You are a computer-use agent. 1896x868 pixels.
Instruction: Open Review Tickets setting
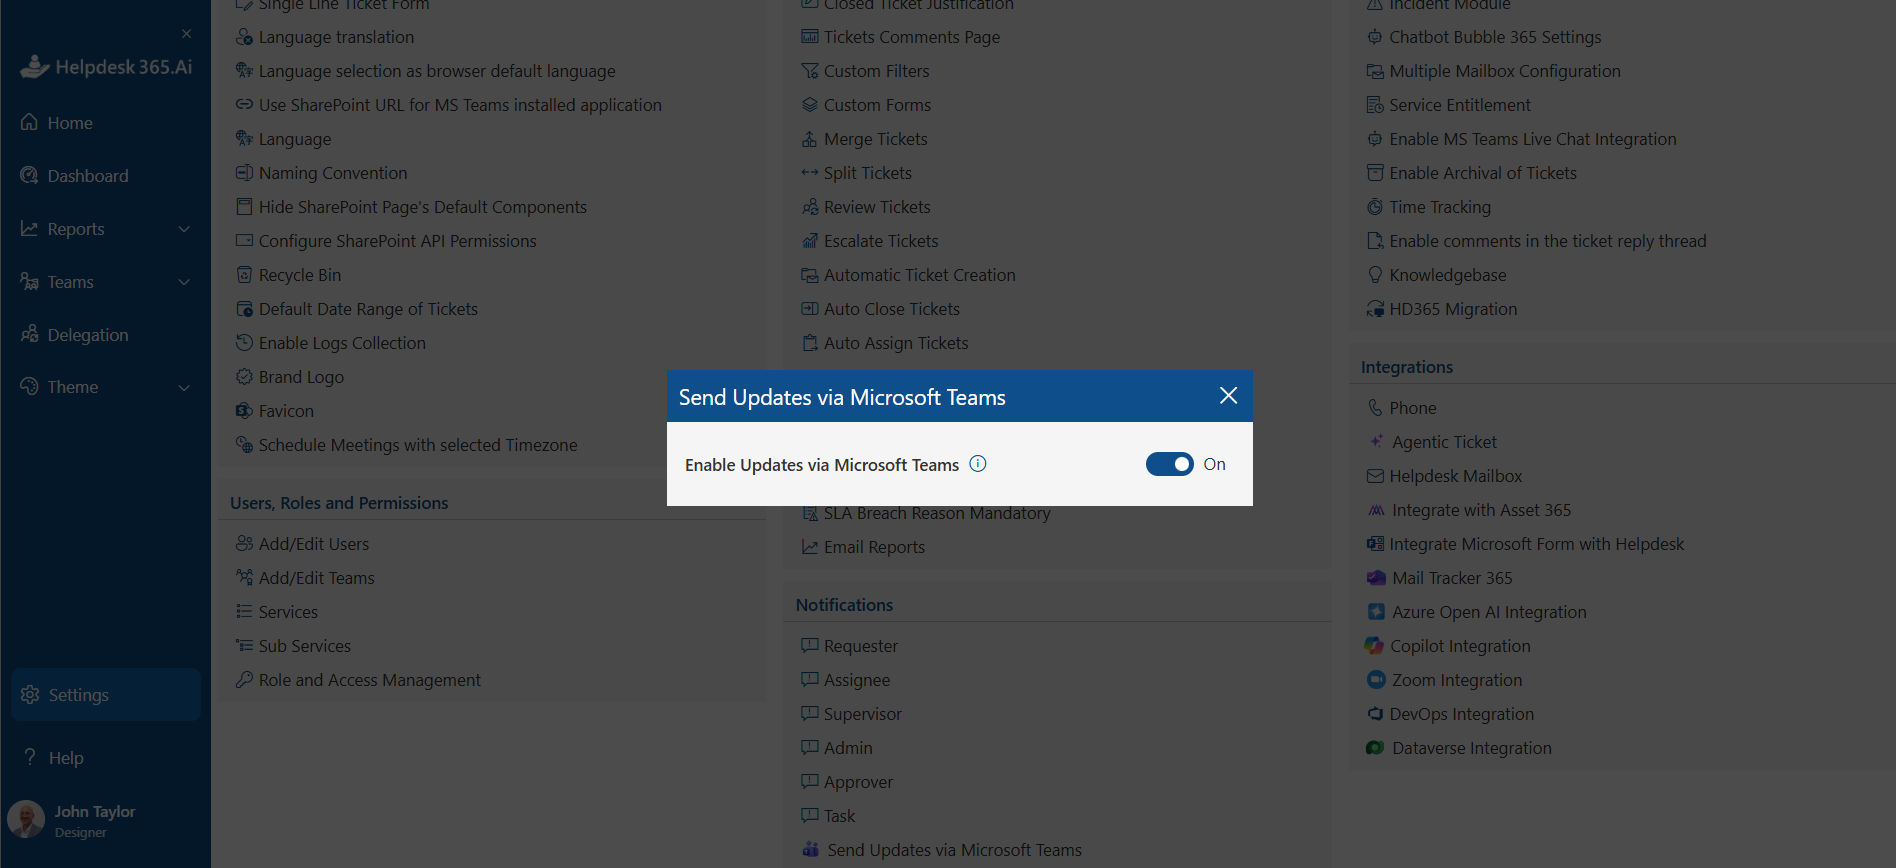877,207
